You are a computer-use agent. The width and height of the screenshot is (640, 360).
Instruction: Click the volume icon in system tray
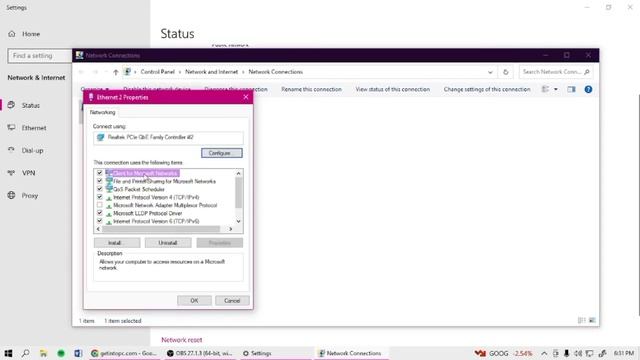tap(578, 353)
